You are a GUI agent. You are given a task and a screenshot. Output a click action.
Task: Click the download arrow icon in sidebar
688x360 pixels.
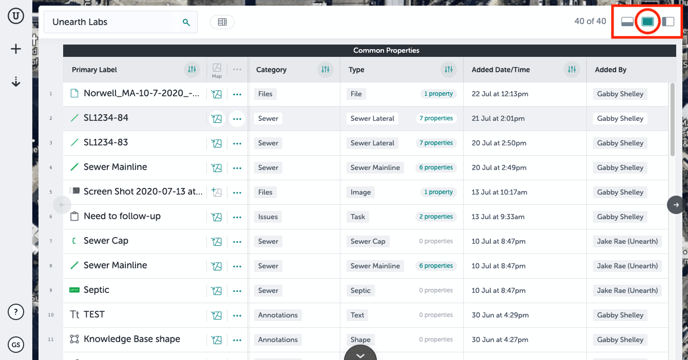click(x=16, y=82)
